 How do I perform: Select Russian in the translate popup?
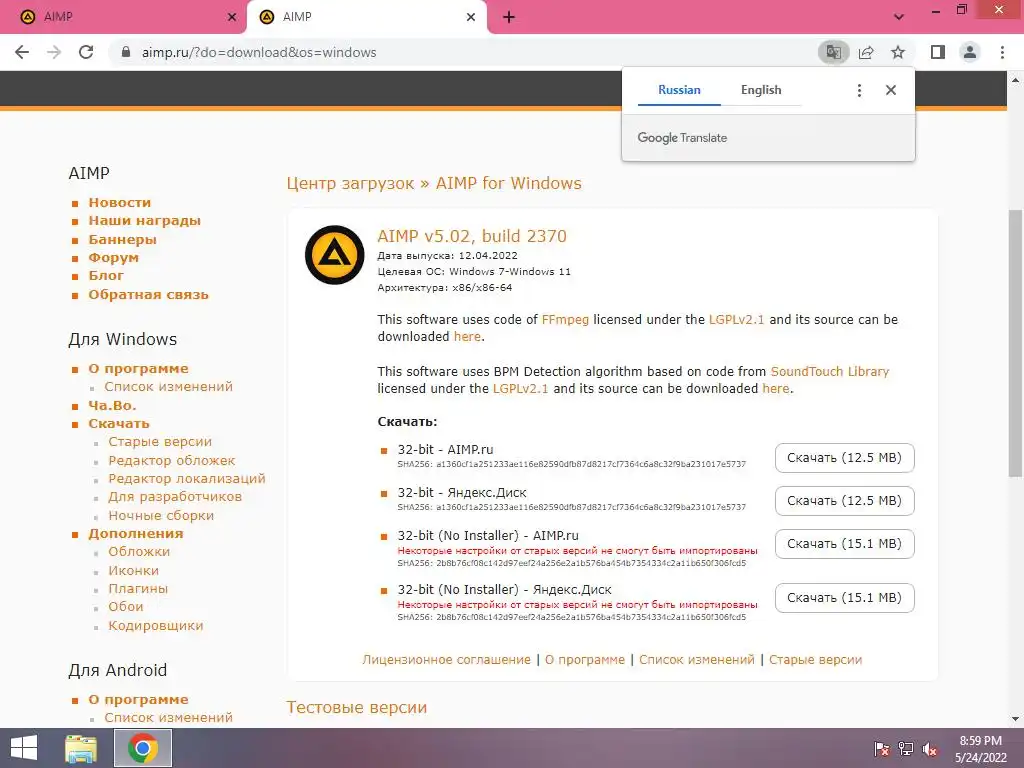pyautogui.click(x=679, y=90)
